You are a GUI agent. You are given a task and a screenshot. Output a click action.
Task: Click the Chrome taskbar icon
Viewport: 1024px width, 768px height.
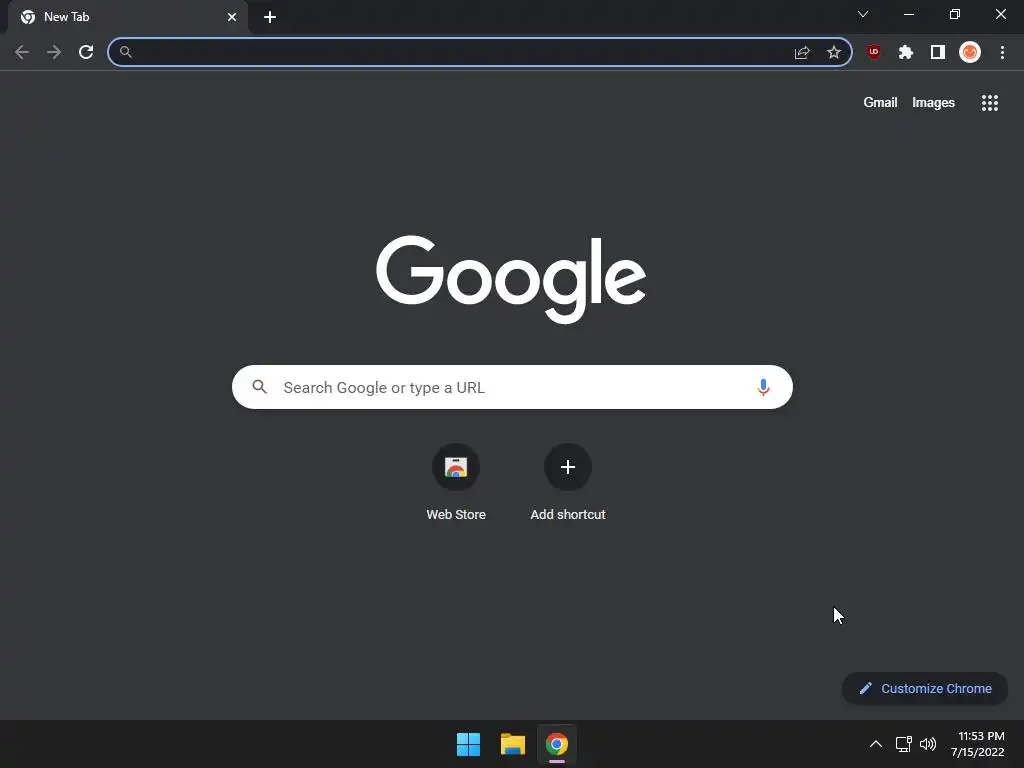(557, 744)
